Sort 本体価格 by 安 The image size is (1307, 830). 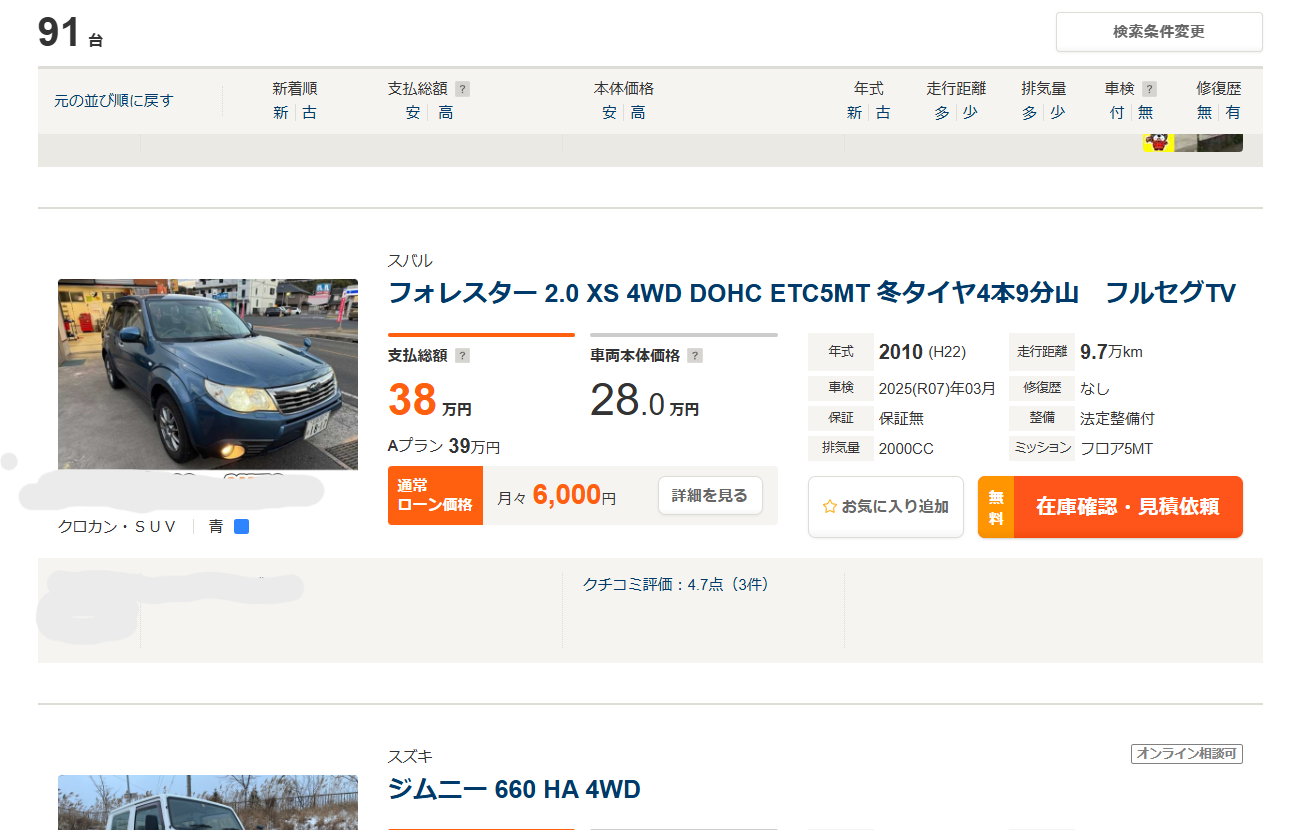pyautogui.click(x=609, y=113)
